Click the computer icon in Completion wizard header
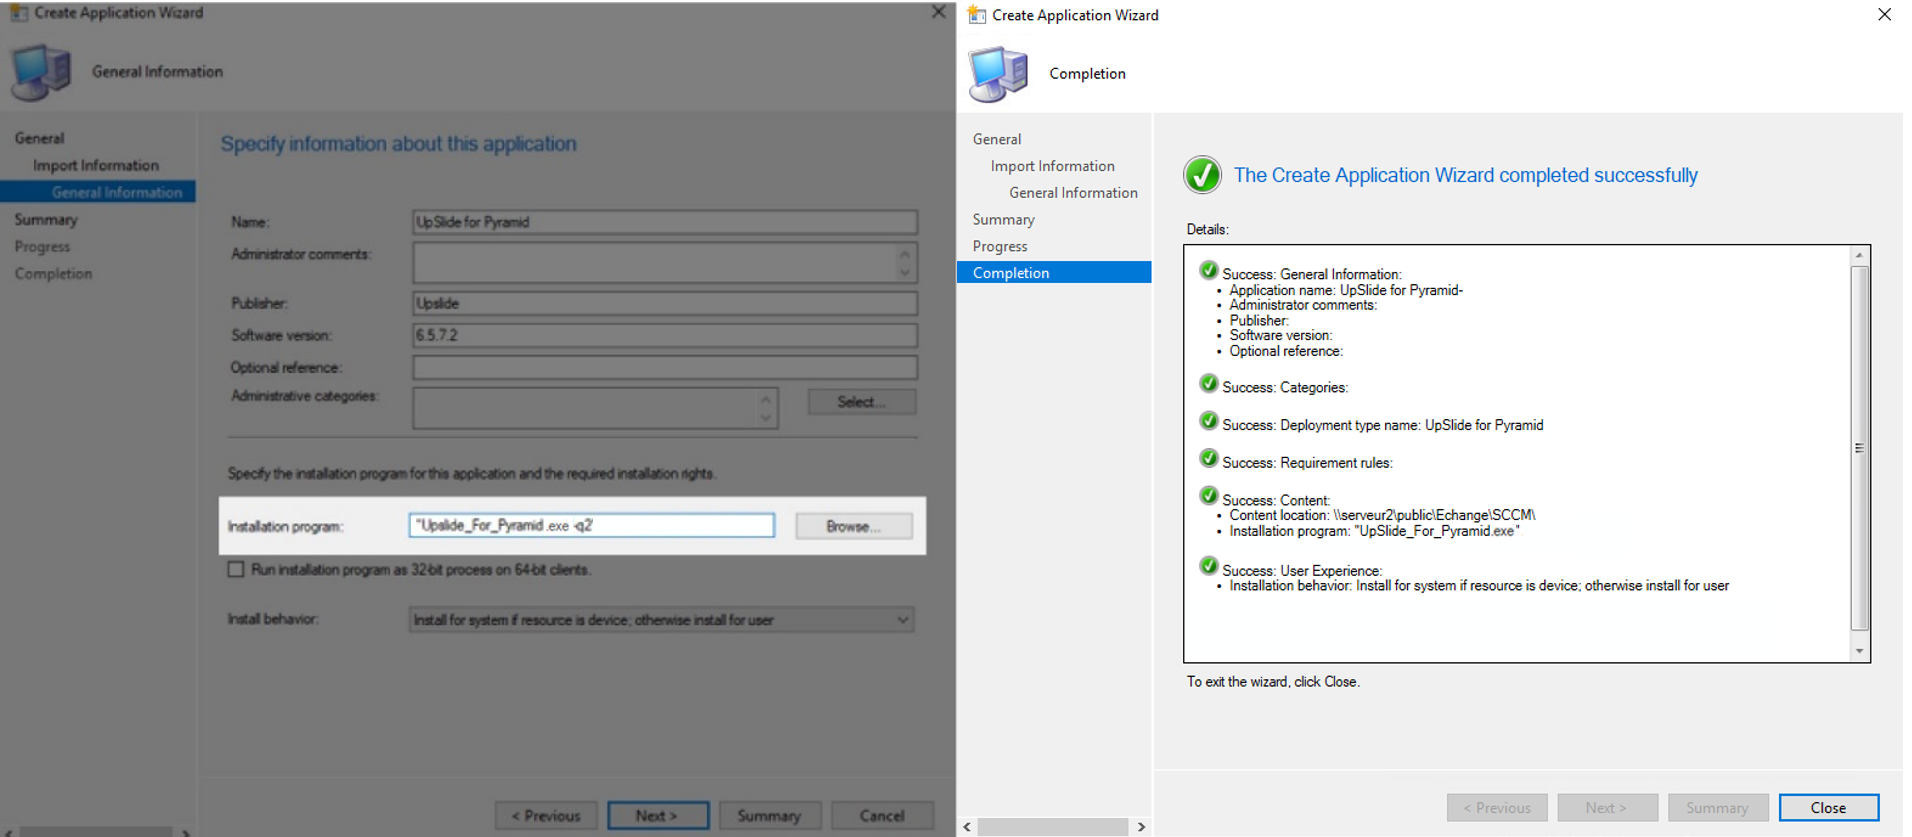Screen dimensions: 1912x837 coord(998,74)
